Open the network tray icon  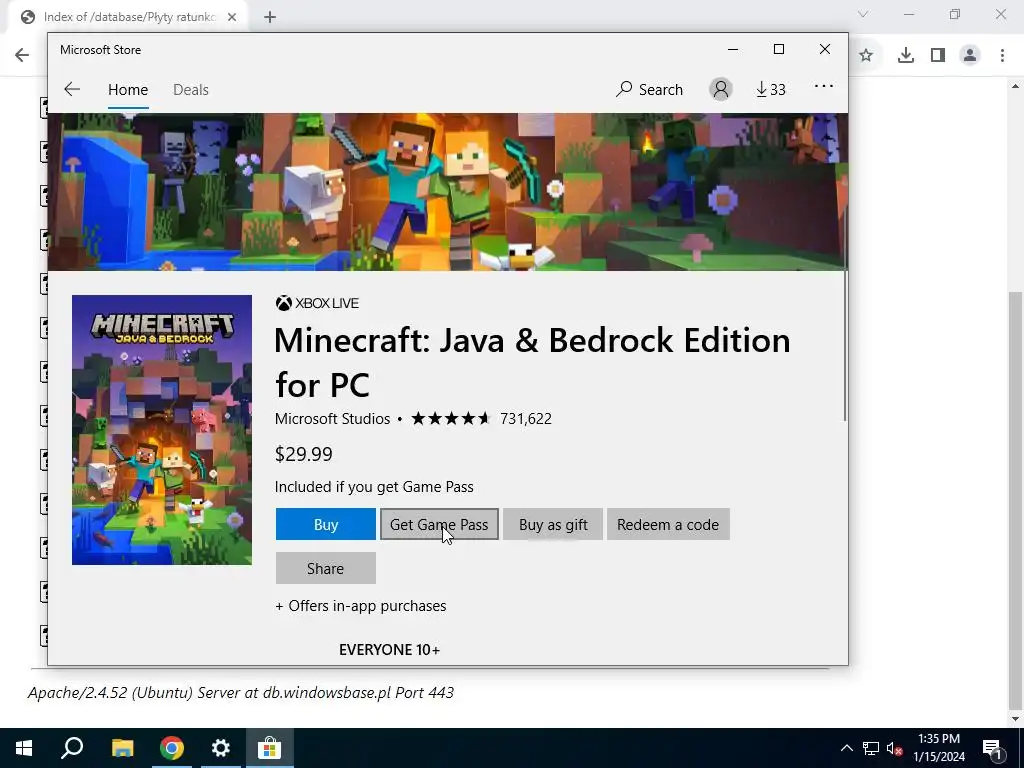click(871, 748)
